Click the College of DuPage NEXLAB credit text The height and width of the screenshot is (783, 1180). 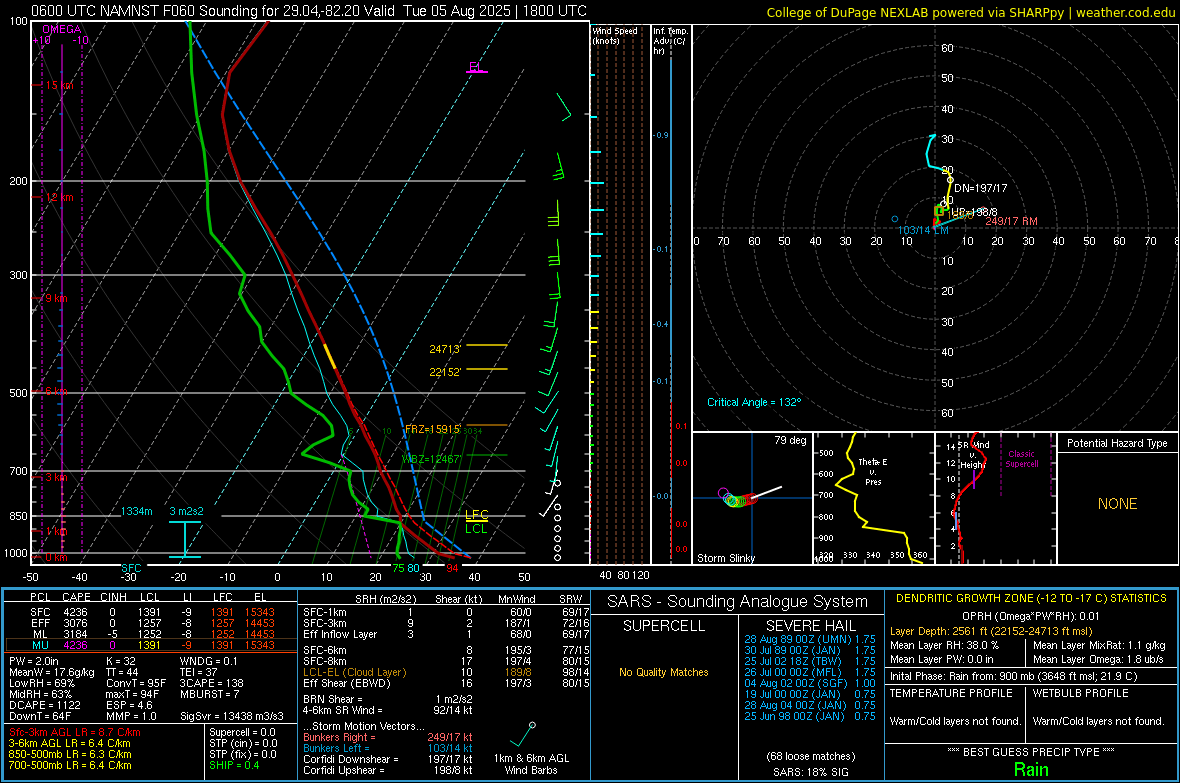[970, 13]
